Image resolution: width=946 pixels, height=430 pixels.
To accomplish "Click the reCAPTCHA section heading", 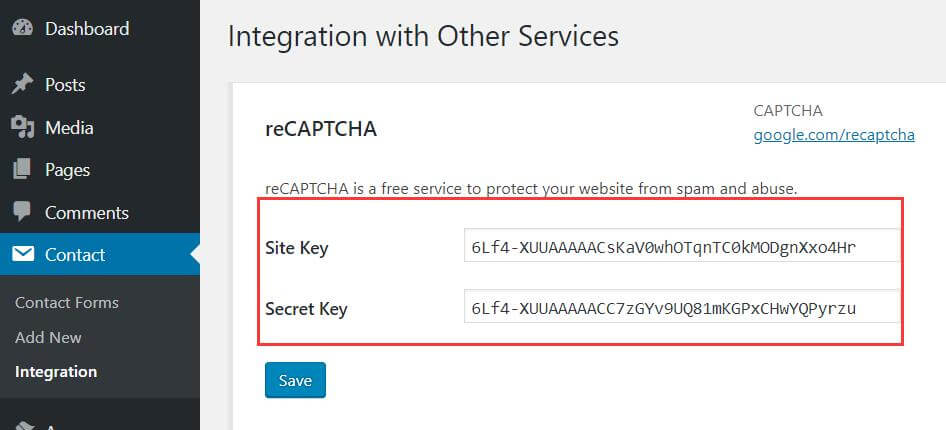I will (x=320, y=129).
